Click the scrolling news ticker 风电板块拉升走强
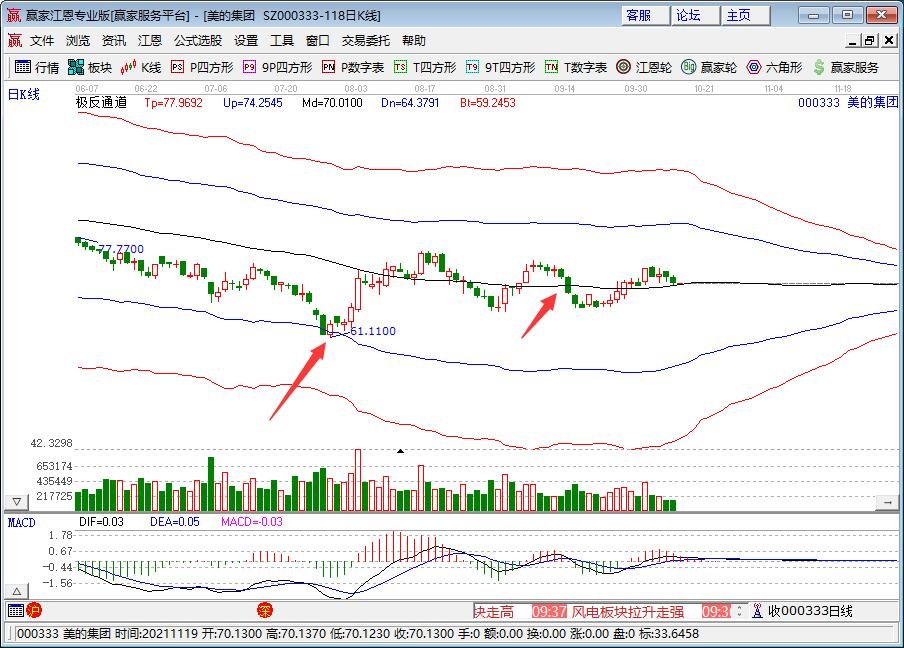Screen dimensions: 904x648 point(627,611)
